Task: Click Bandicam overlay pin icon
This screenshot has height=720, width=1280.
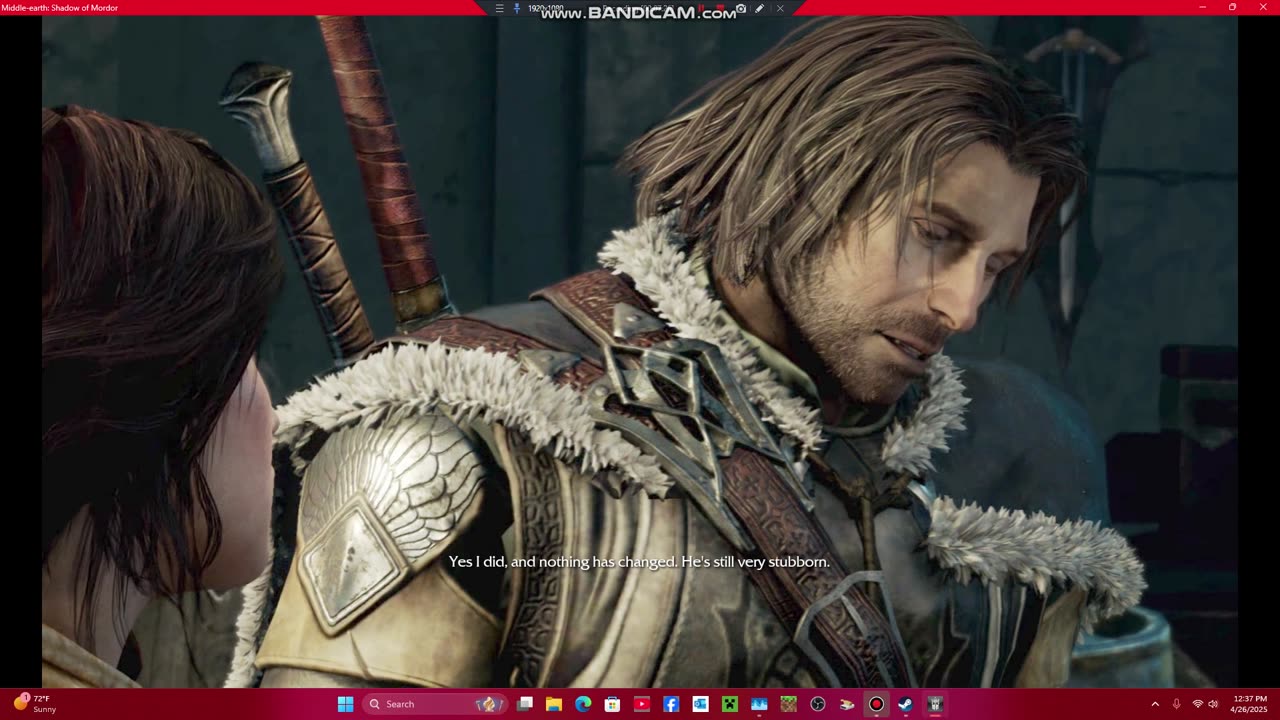Action: [517, 8]
